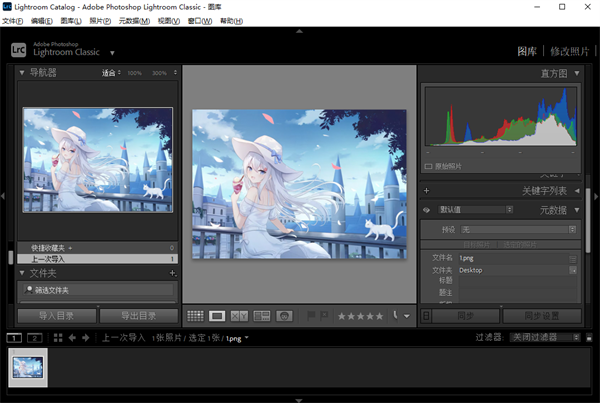Screen dimensions: 600x403
Task: Open People view face icon
Action: (x=284, y=316)
